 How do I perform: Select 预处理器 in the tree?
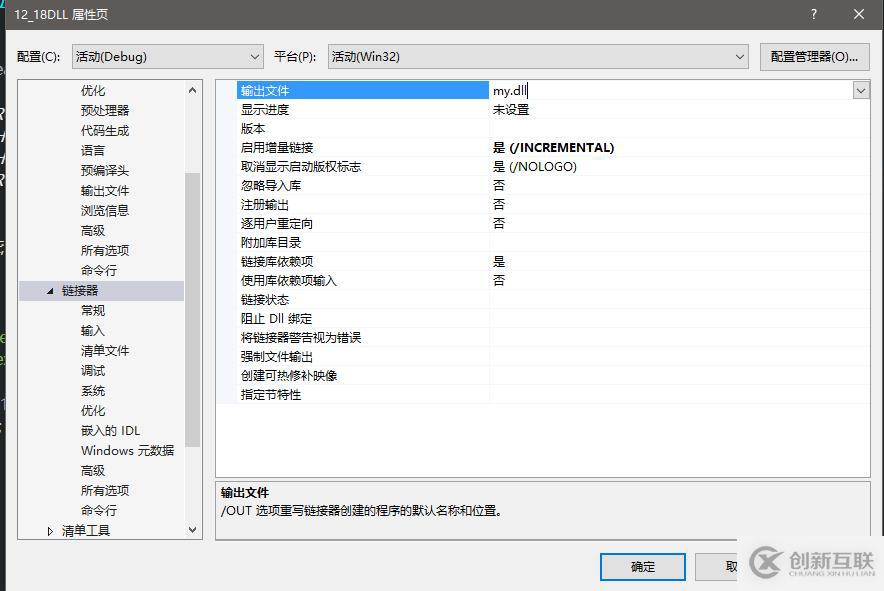click(105, 111)
